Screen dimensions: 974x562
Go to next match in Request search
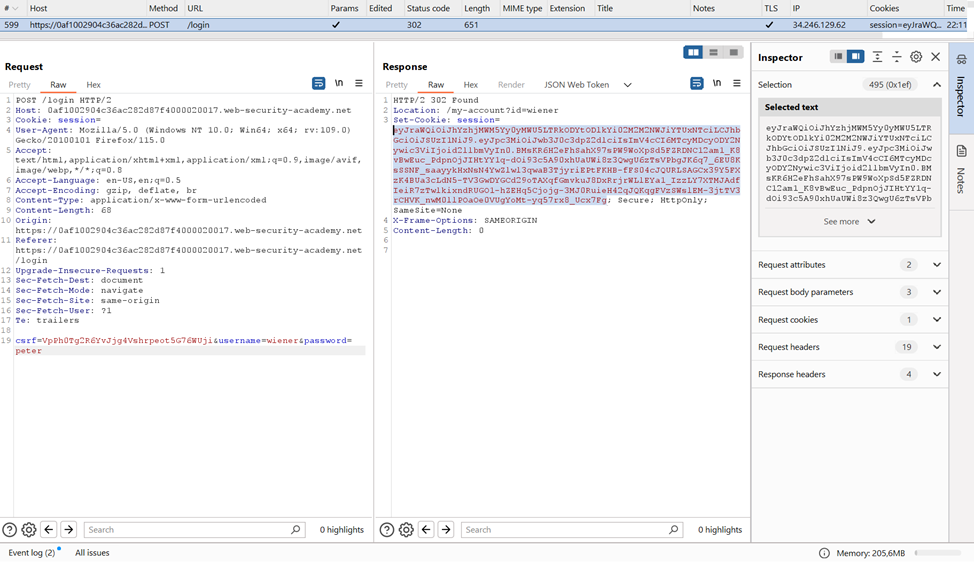coord(69,530)
